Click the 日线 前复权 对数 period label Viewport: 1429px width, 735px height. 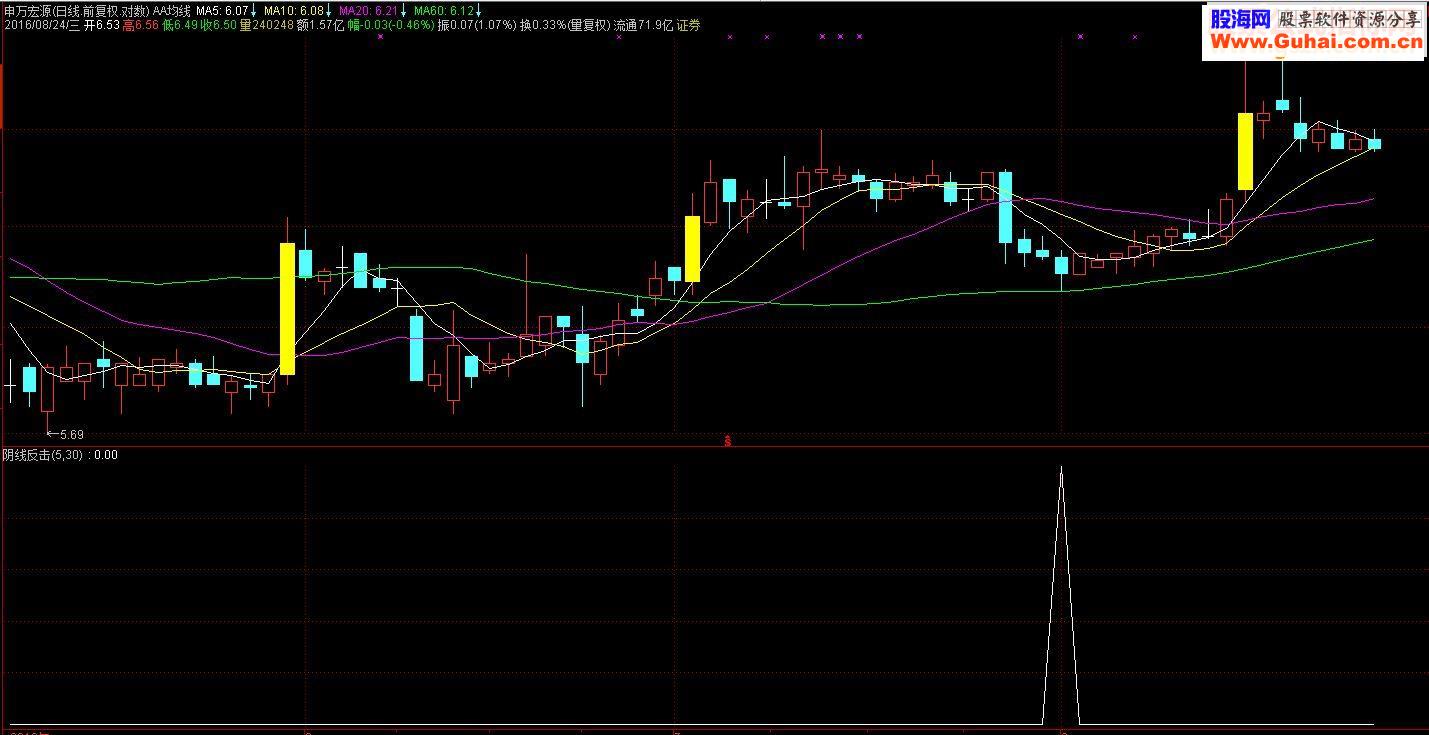pyautogui.click(x=101, y=10)
